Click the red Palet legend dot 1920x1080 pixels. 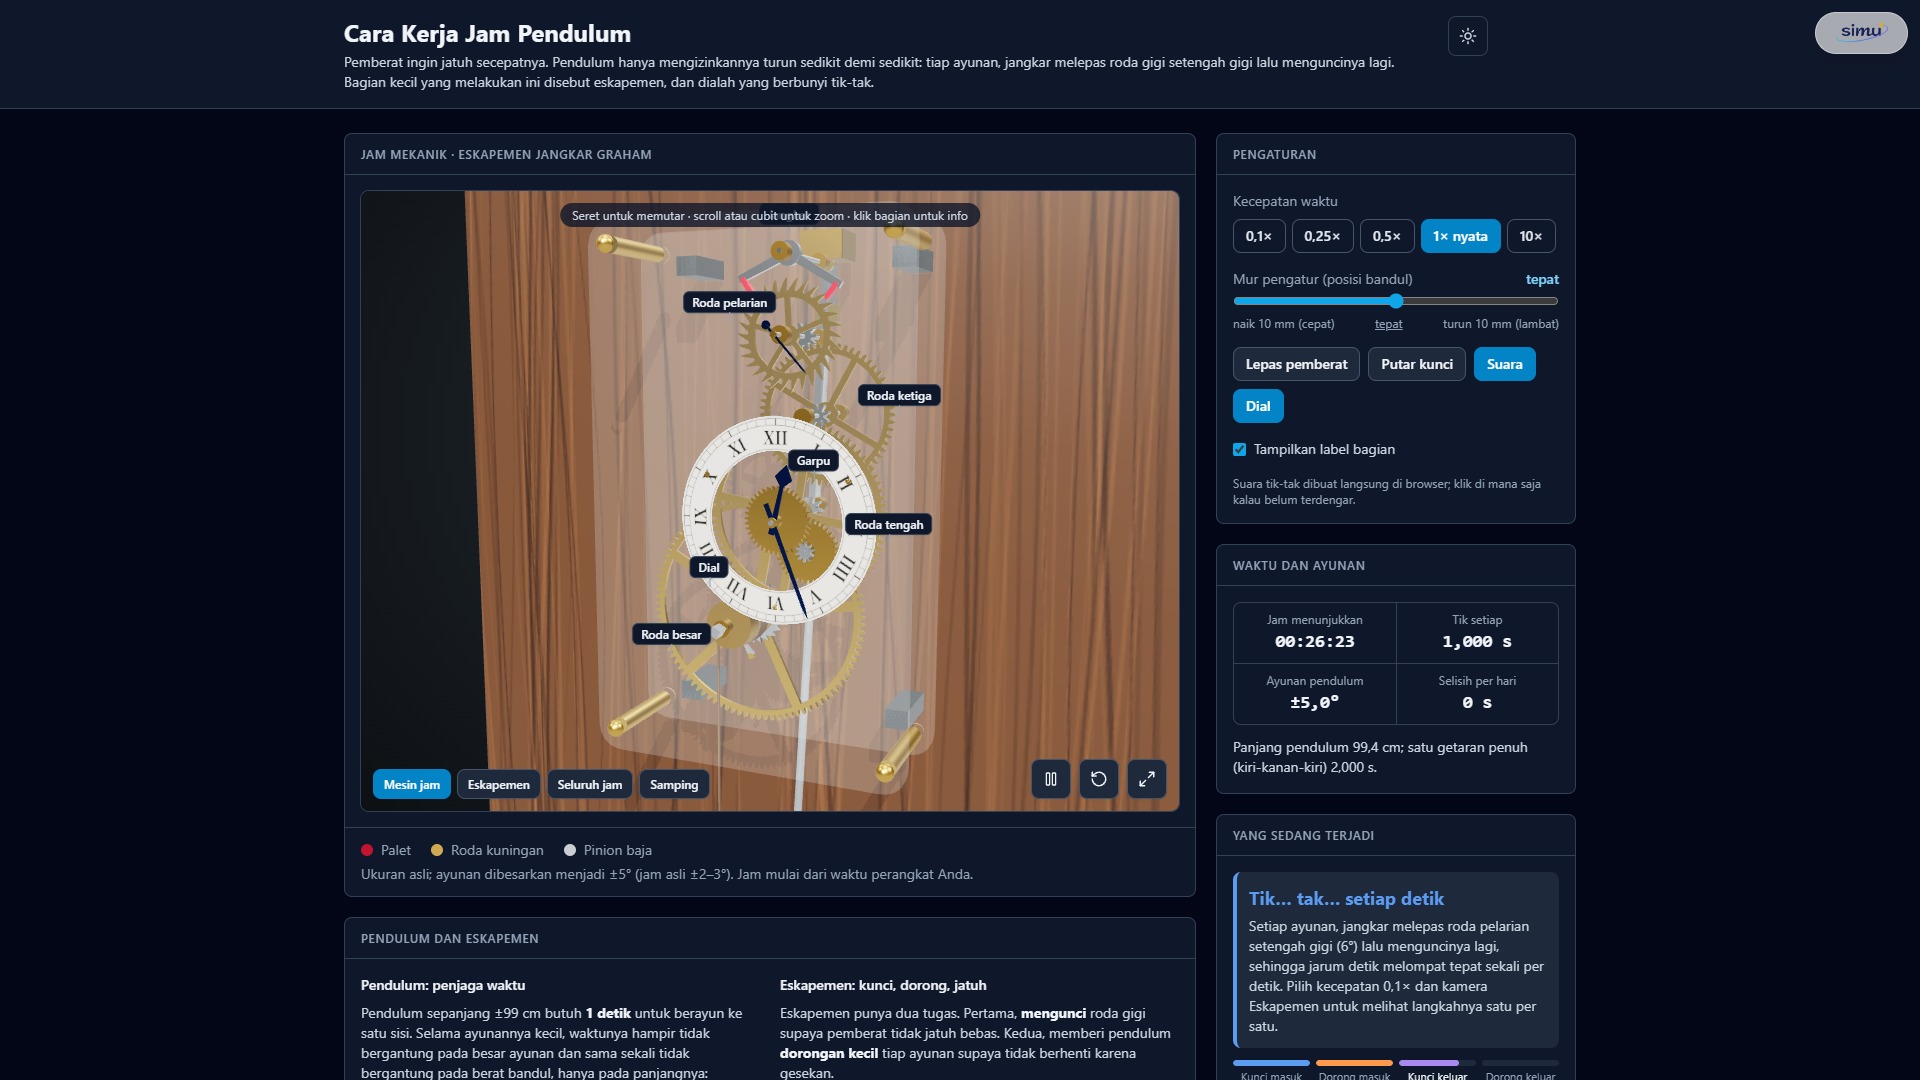click(367, 850)
